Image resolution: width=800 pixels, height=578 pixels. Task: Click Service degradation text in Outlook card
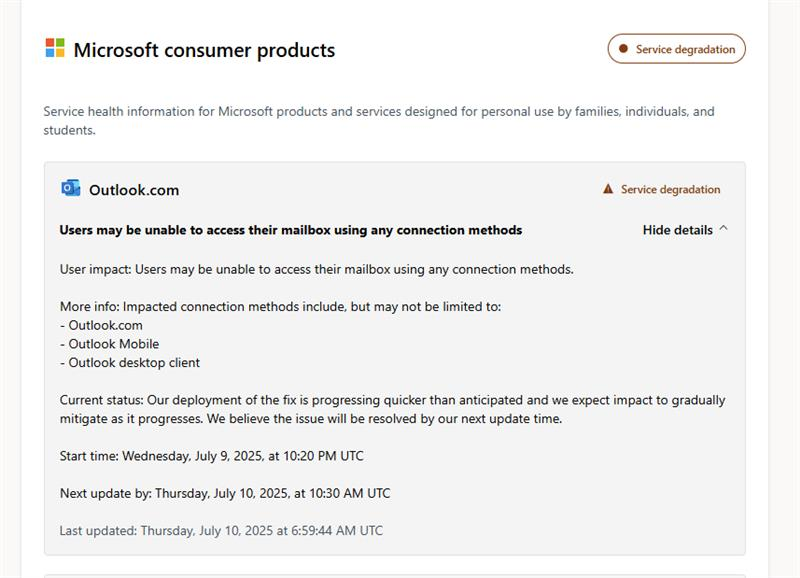(x=670, y=189)
